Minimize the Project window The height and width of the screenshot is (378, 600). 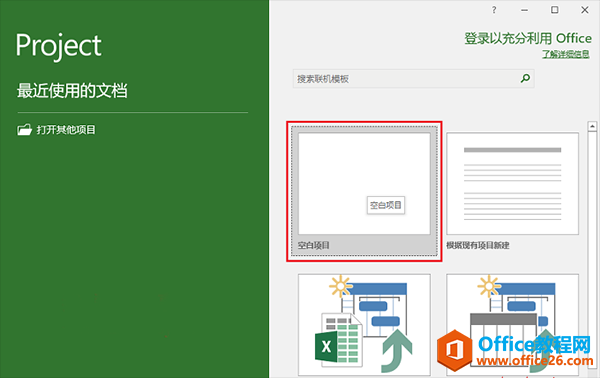[x=525, y=10]
